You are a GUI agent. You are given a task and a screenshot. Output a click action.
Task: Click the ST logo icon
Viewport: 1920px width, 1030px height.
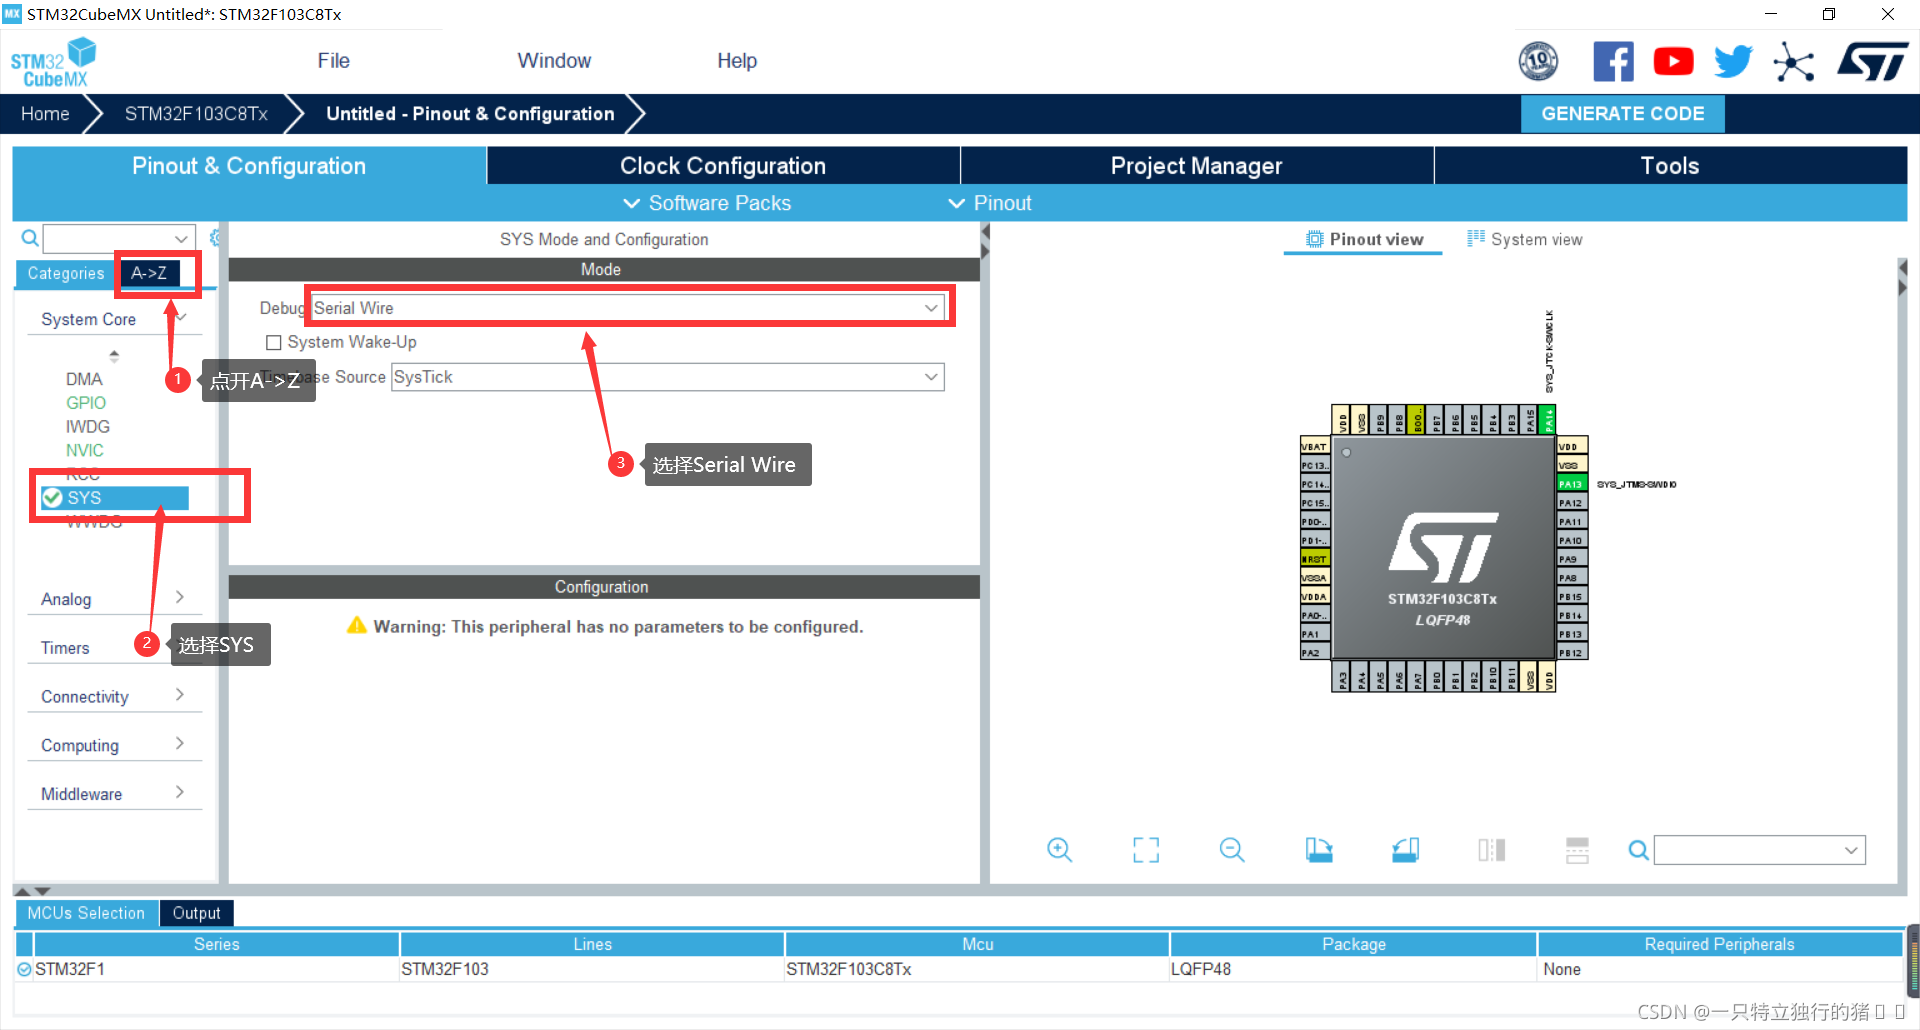(x=1872, y=61)
